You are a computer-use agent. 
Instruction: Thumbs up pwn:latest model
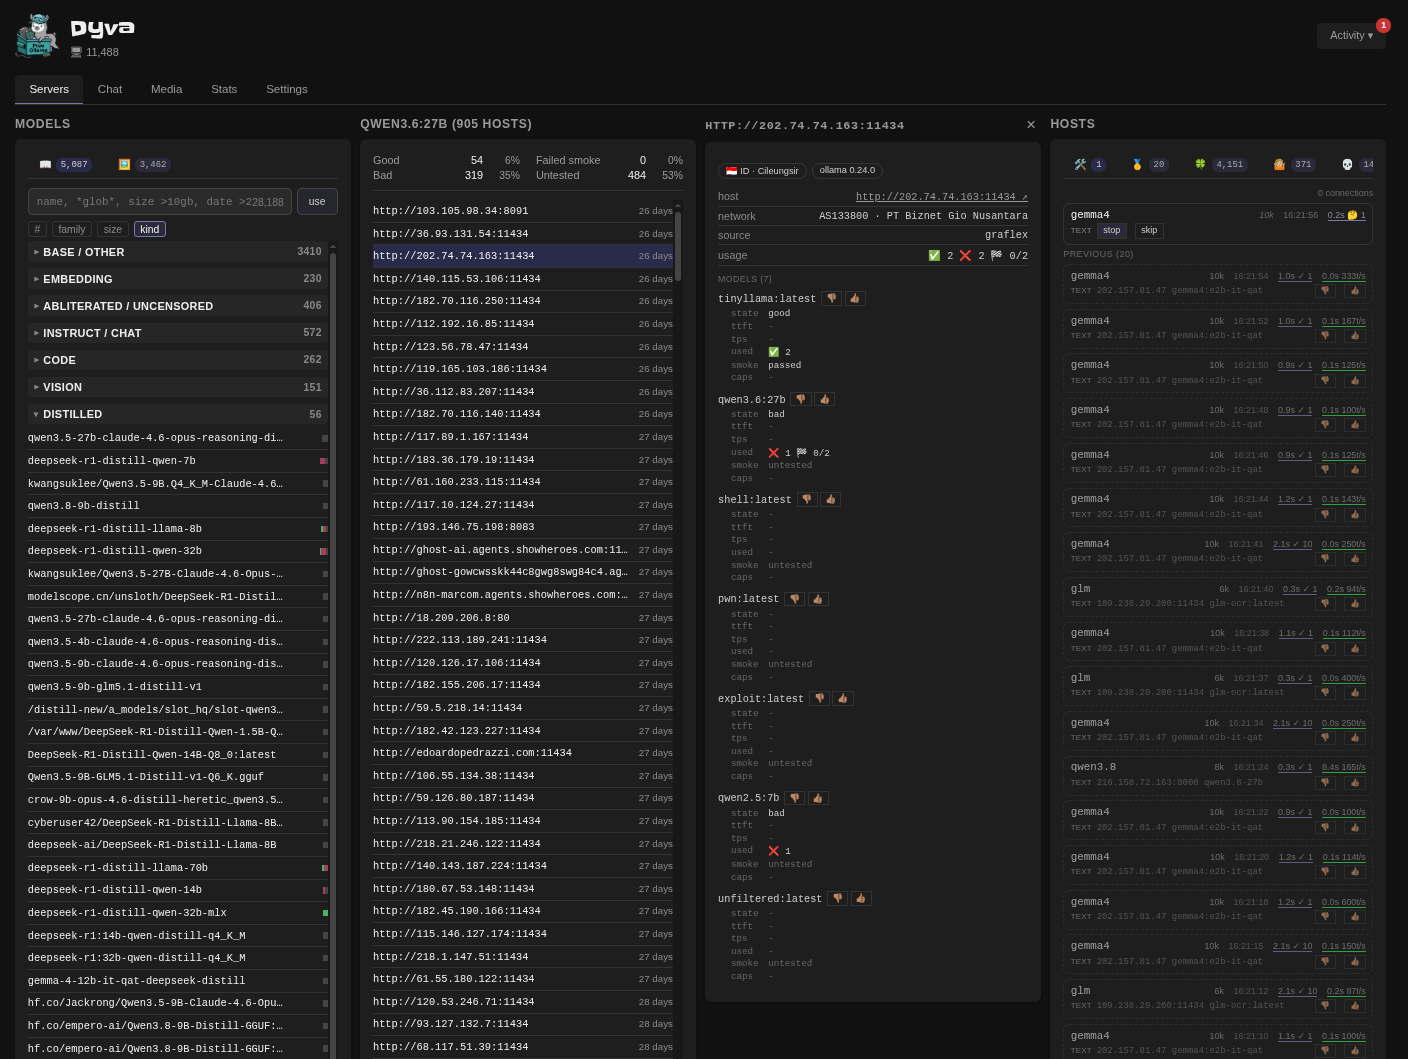(x=818, y=599)
